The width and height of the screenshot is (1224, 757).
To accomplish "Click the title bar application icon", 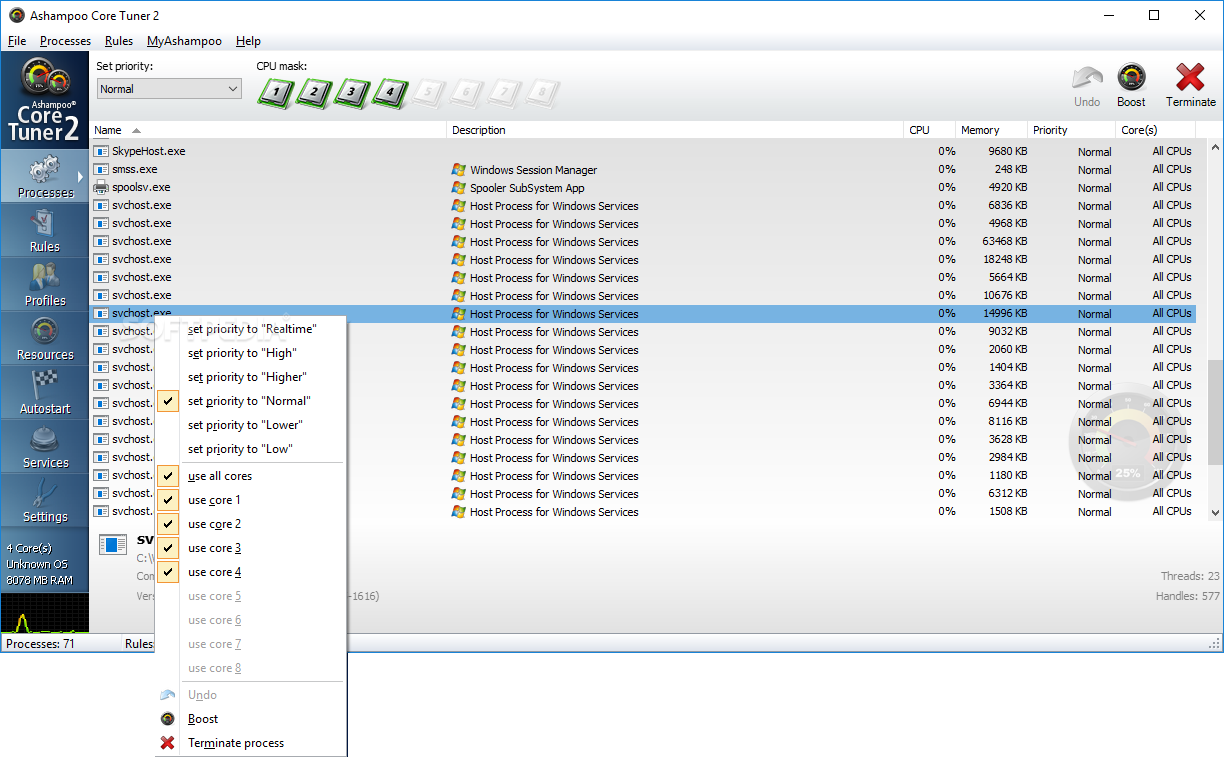I will point(17,15).
